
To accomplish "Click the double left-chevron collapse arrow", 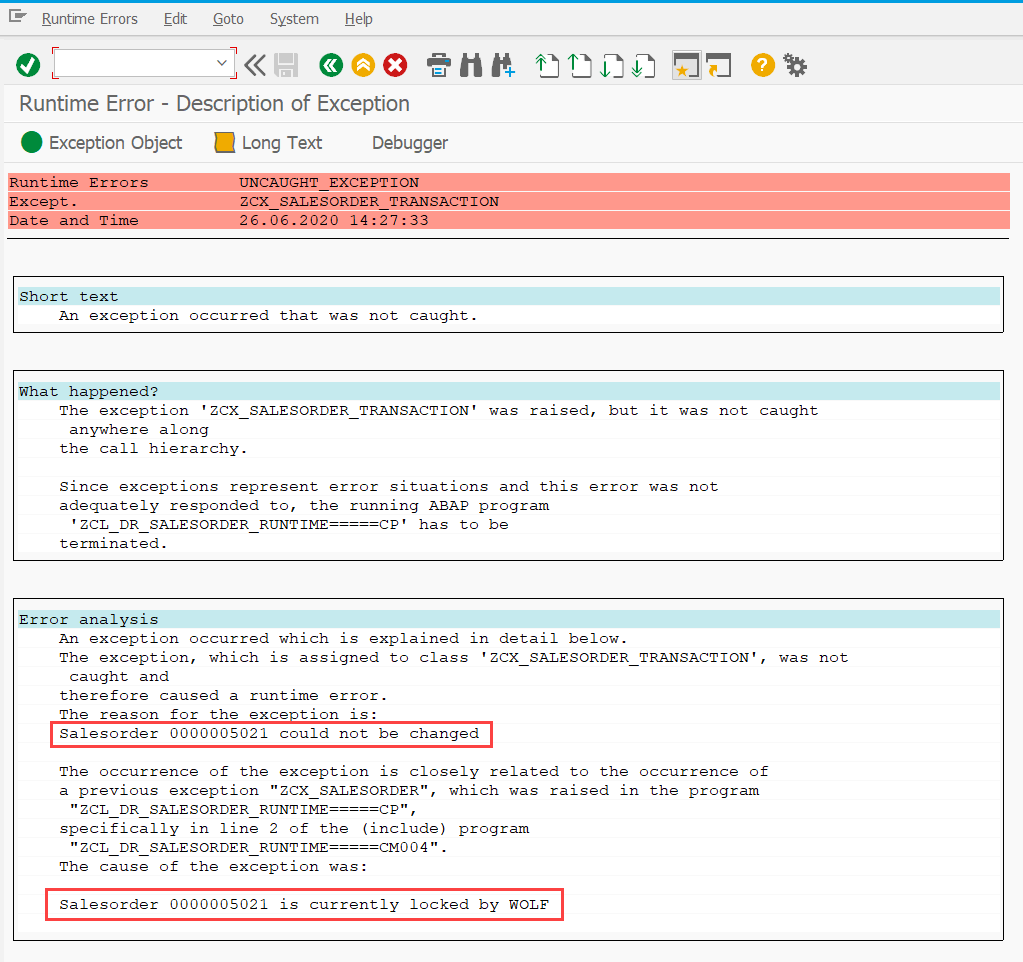I will pos(254,65).
